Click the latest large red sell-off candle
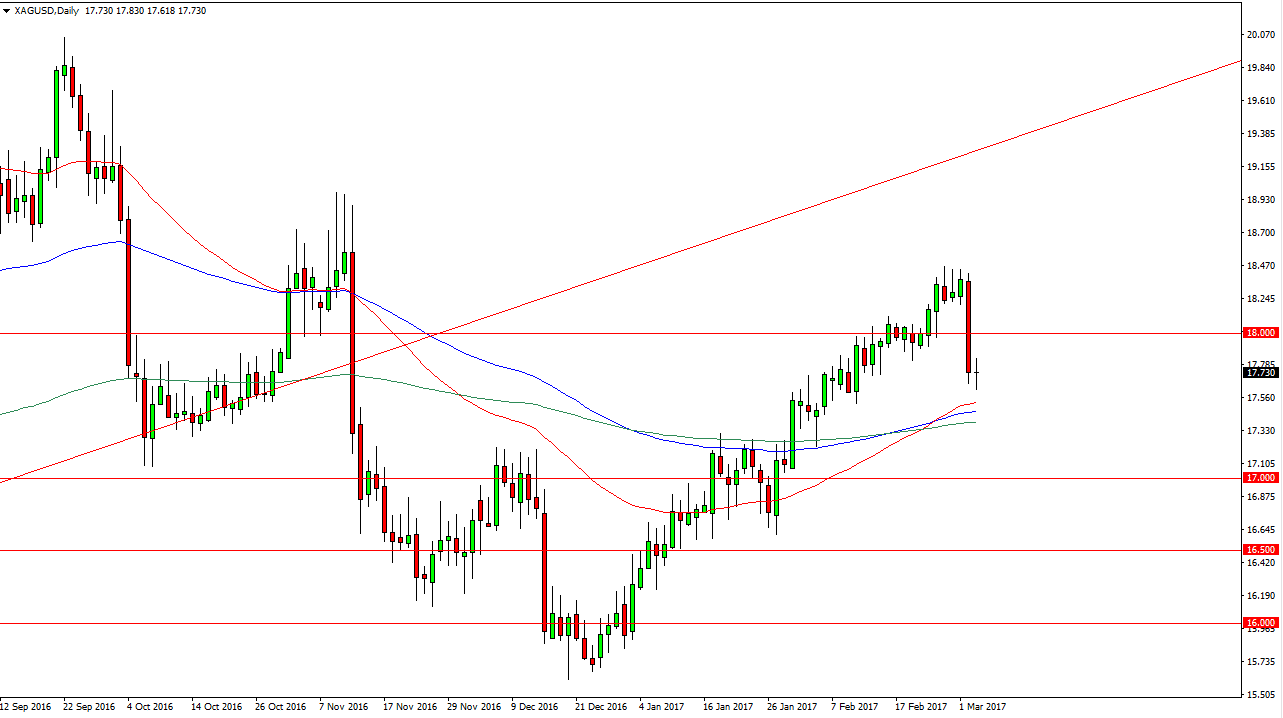Screen dimensions: 1283x718 click(x=969, y=327)
